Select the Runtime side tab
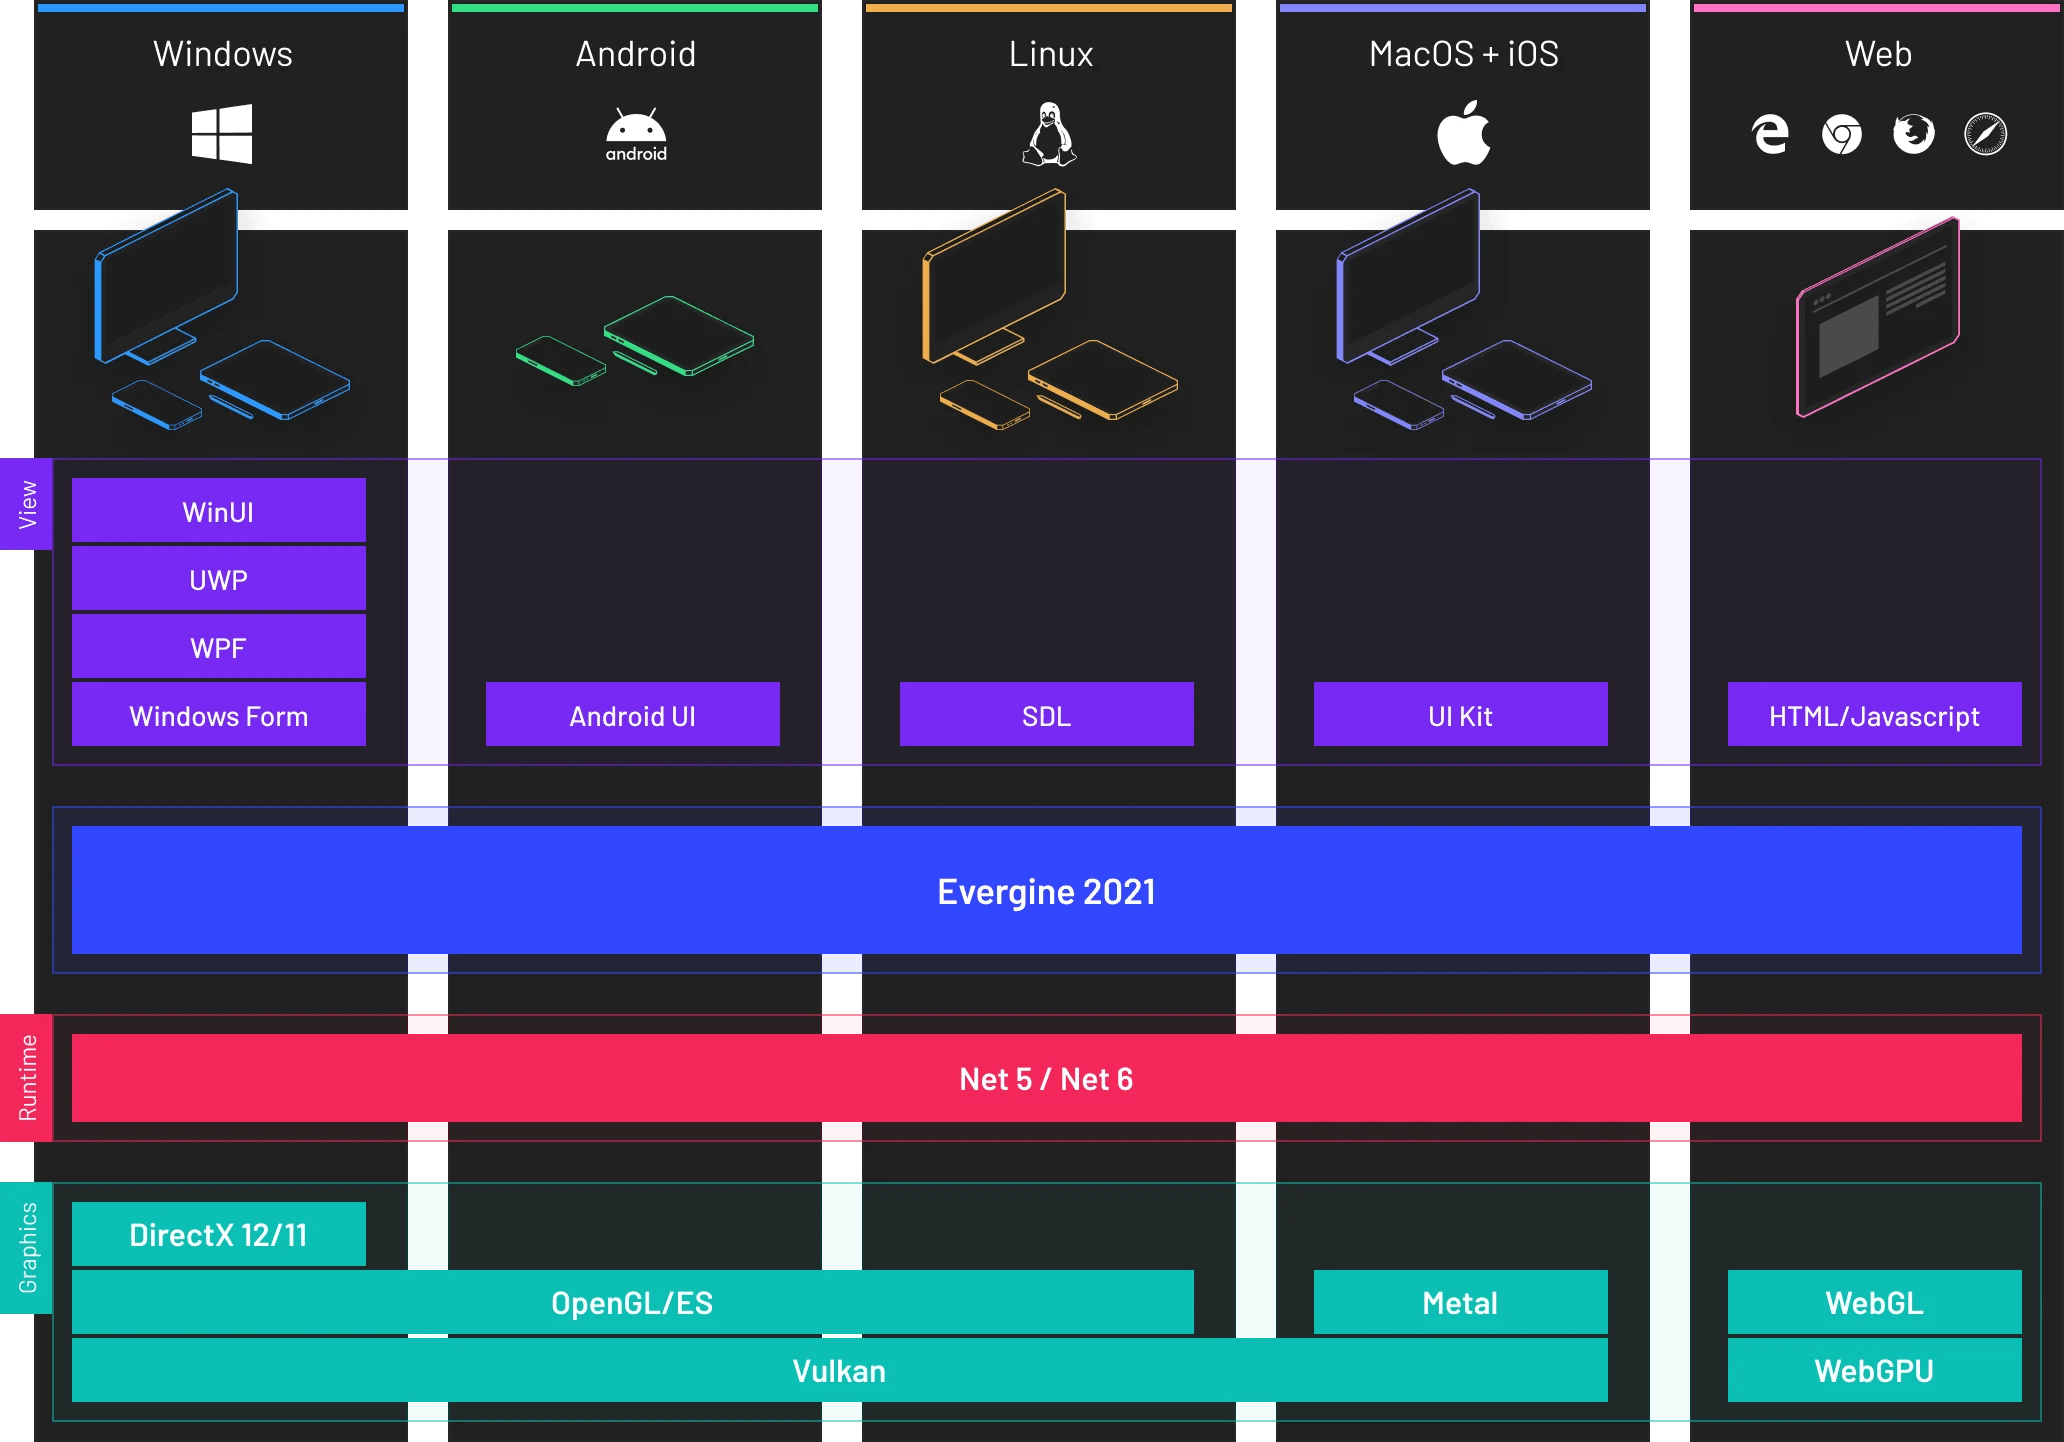This screenshot has width=2064, height=1442. coord(26,1078)
